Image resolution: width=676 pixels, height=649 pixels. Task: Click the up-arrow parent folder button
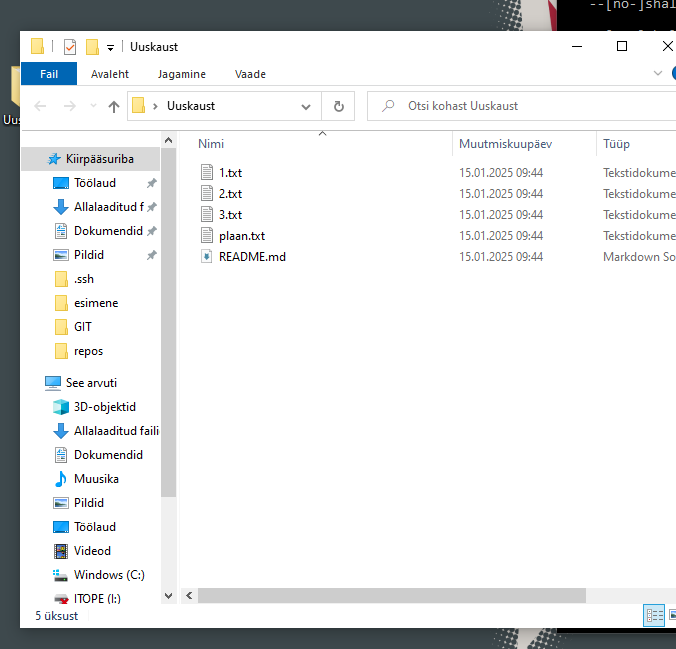pos(114,106)
